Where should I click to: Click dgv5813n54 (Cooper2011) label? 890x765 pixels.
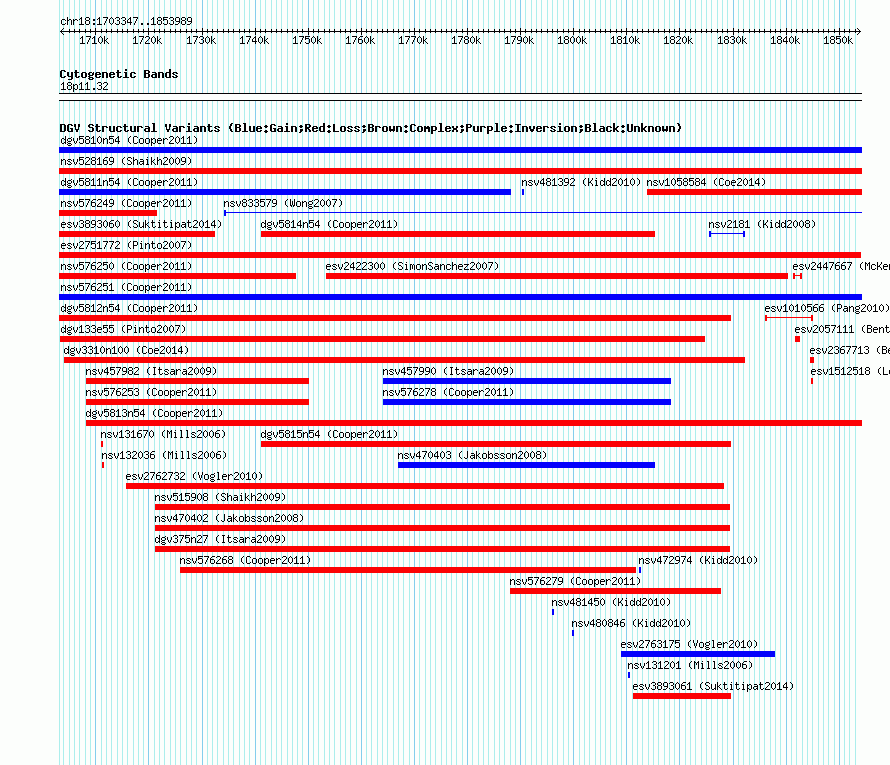click(x=154, y=413)
